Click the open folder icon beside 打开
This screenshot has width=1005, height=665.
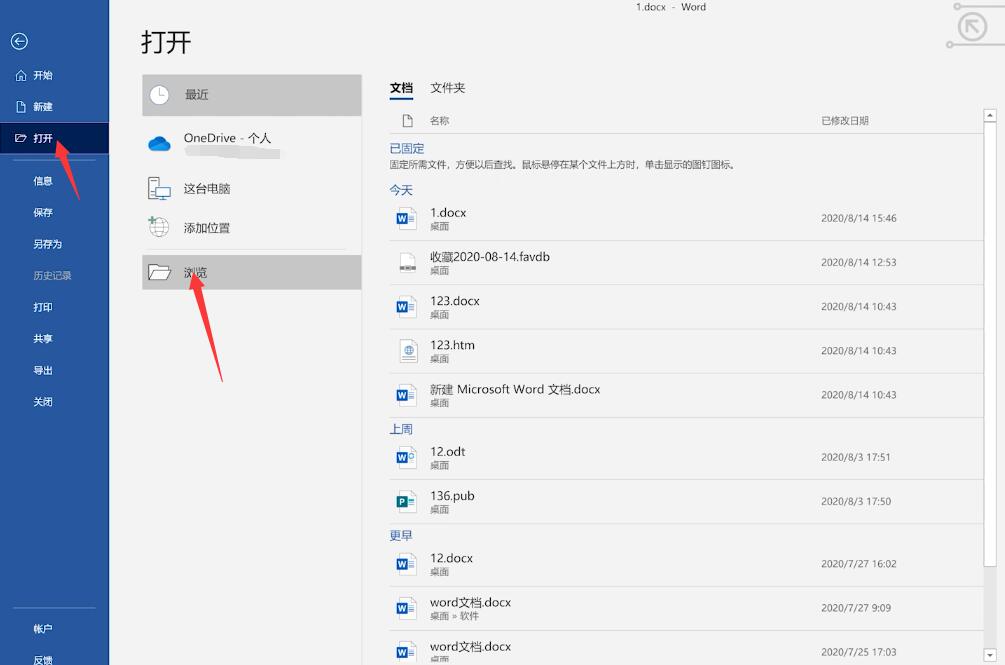(x=21, y=138)
